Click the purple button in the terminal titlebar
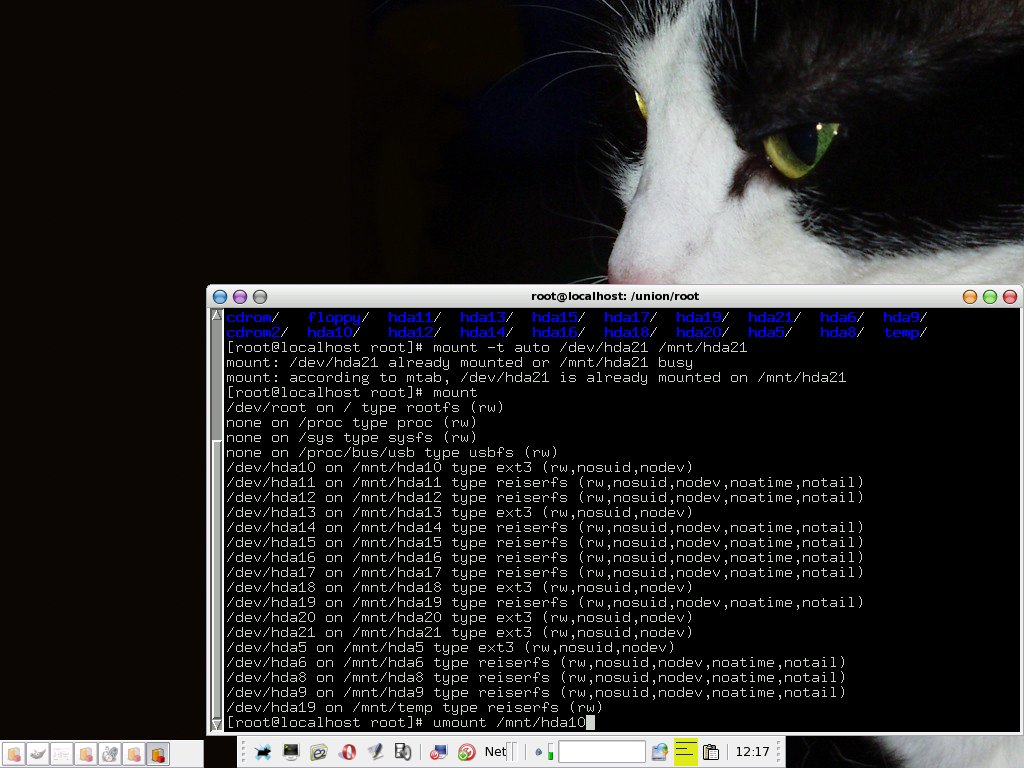 tap(240, 296)
